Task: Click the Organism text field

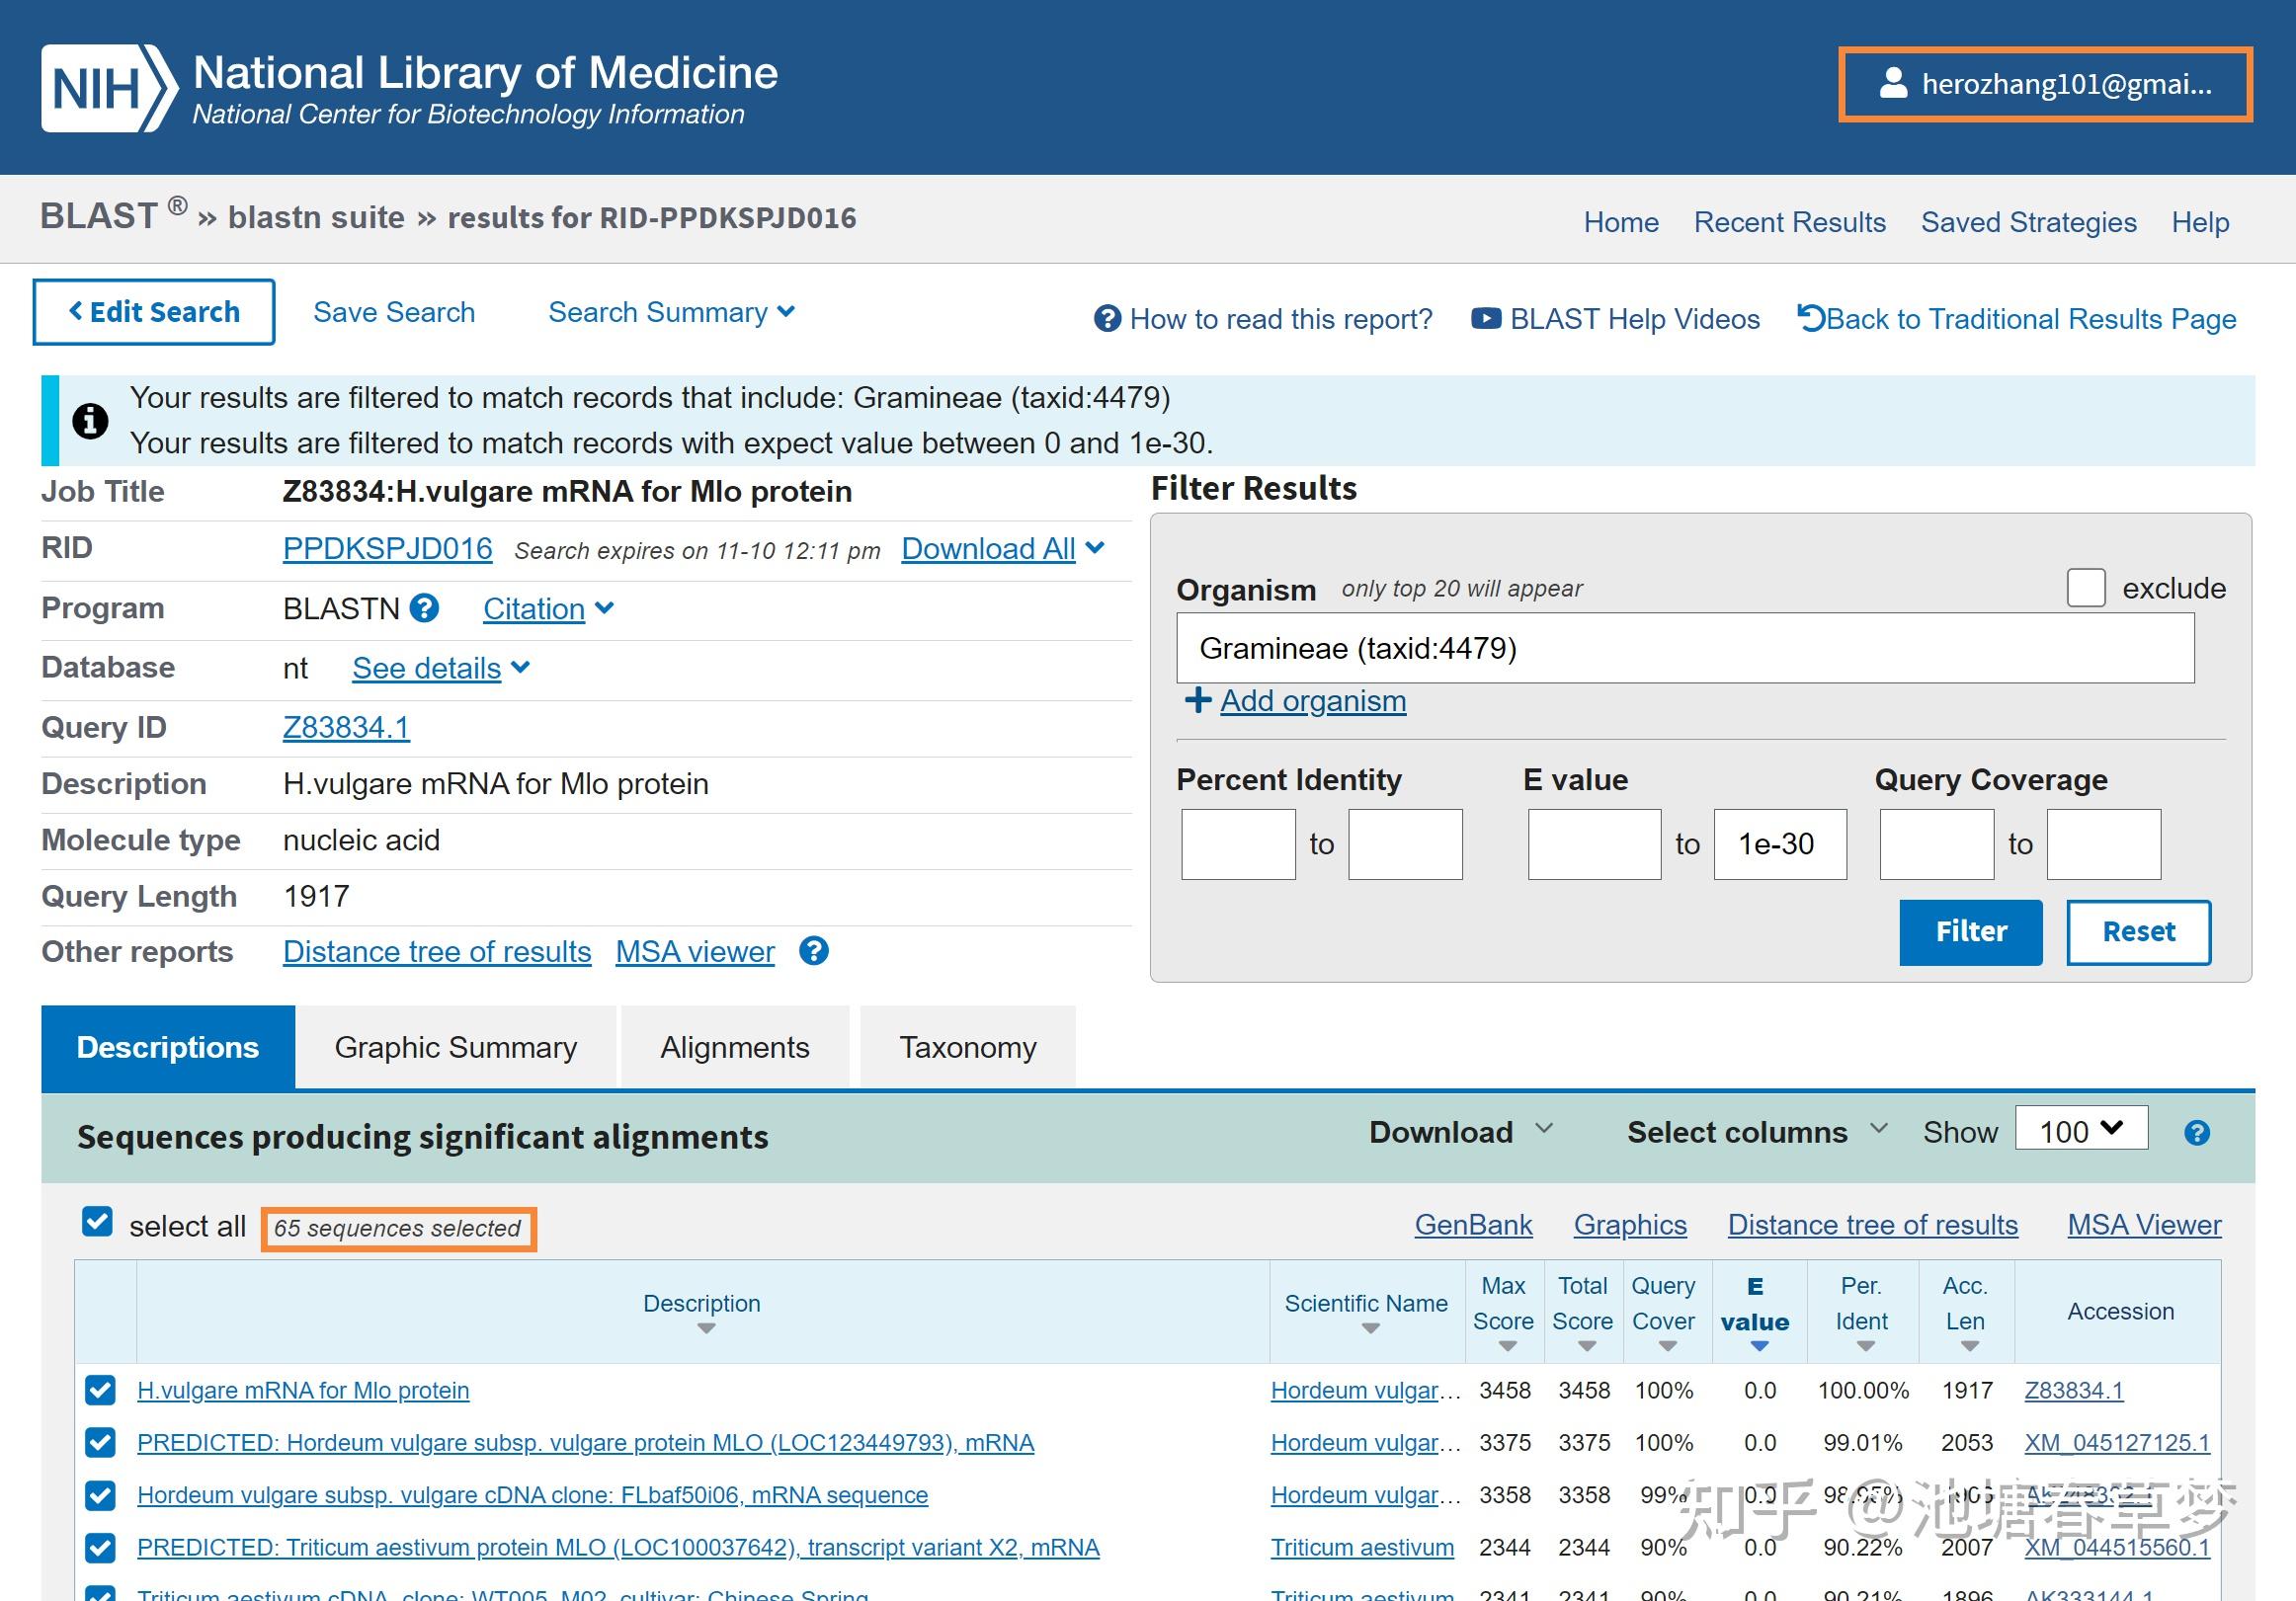Action: [x=1684, y=648]
